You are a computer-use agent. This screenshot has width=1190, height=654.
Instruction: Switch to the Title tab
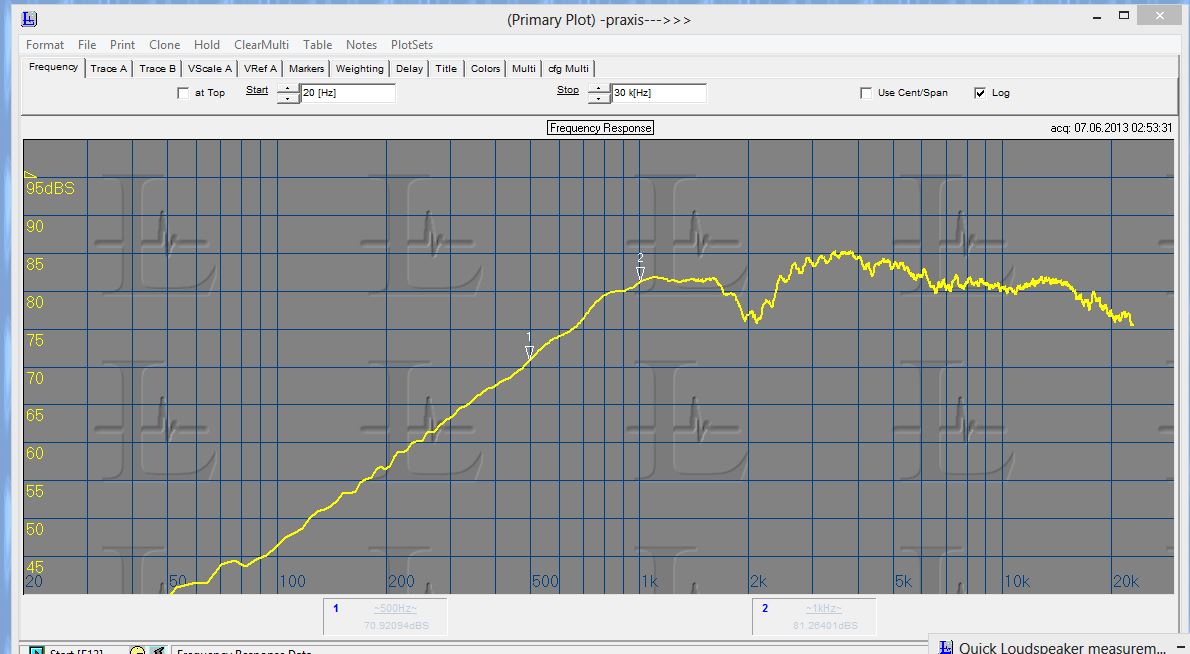coord(446,68)
